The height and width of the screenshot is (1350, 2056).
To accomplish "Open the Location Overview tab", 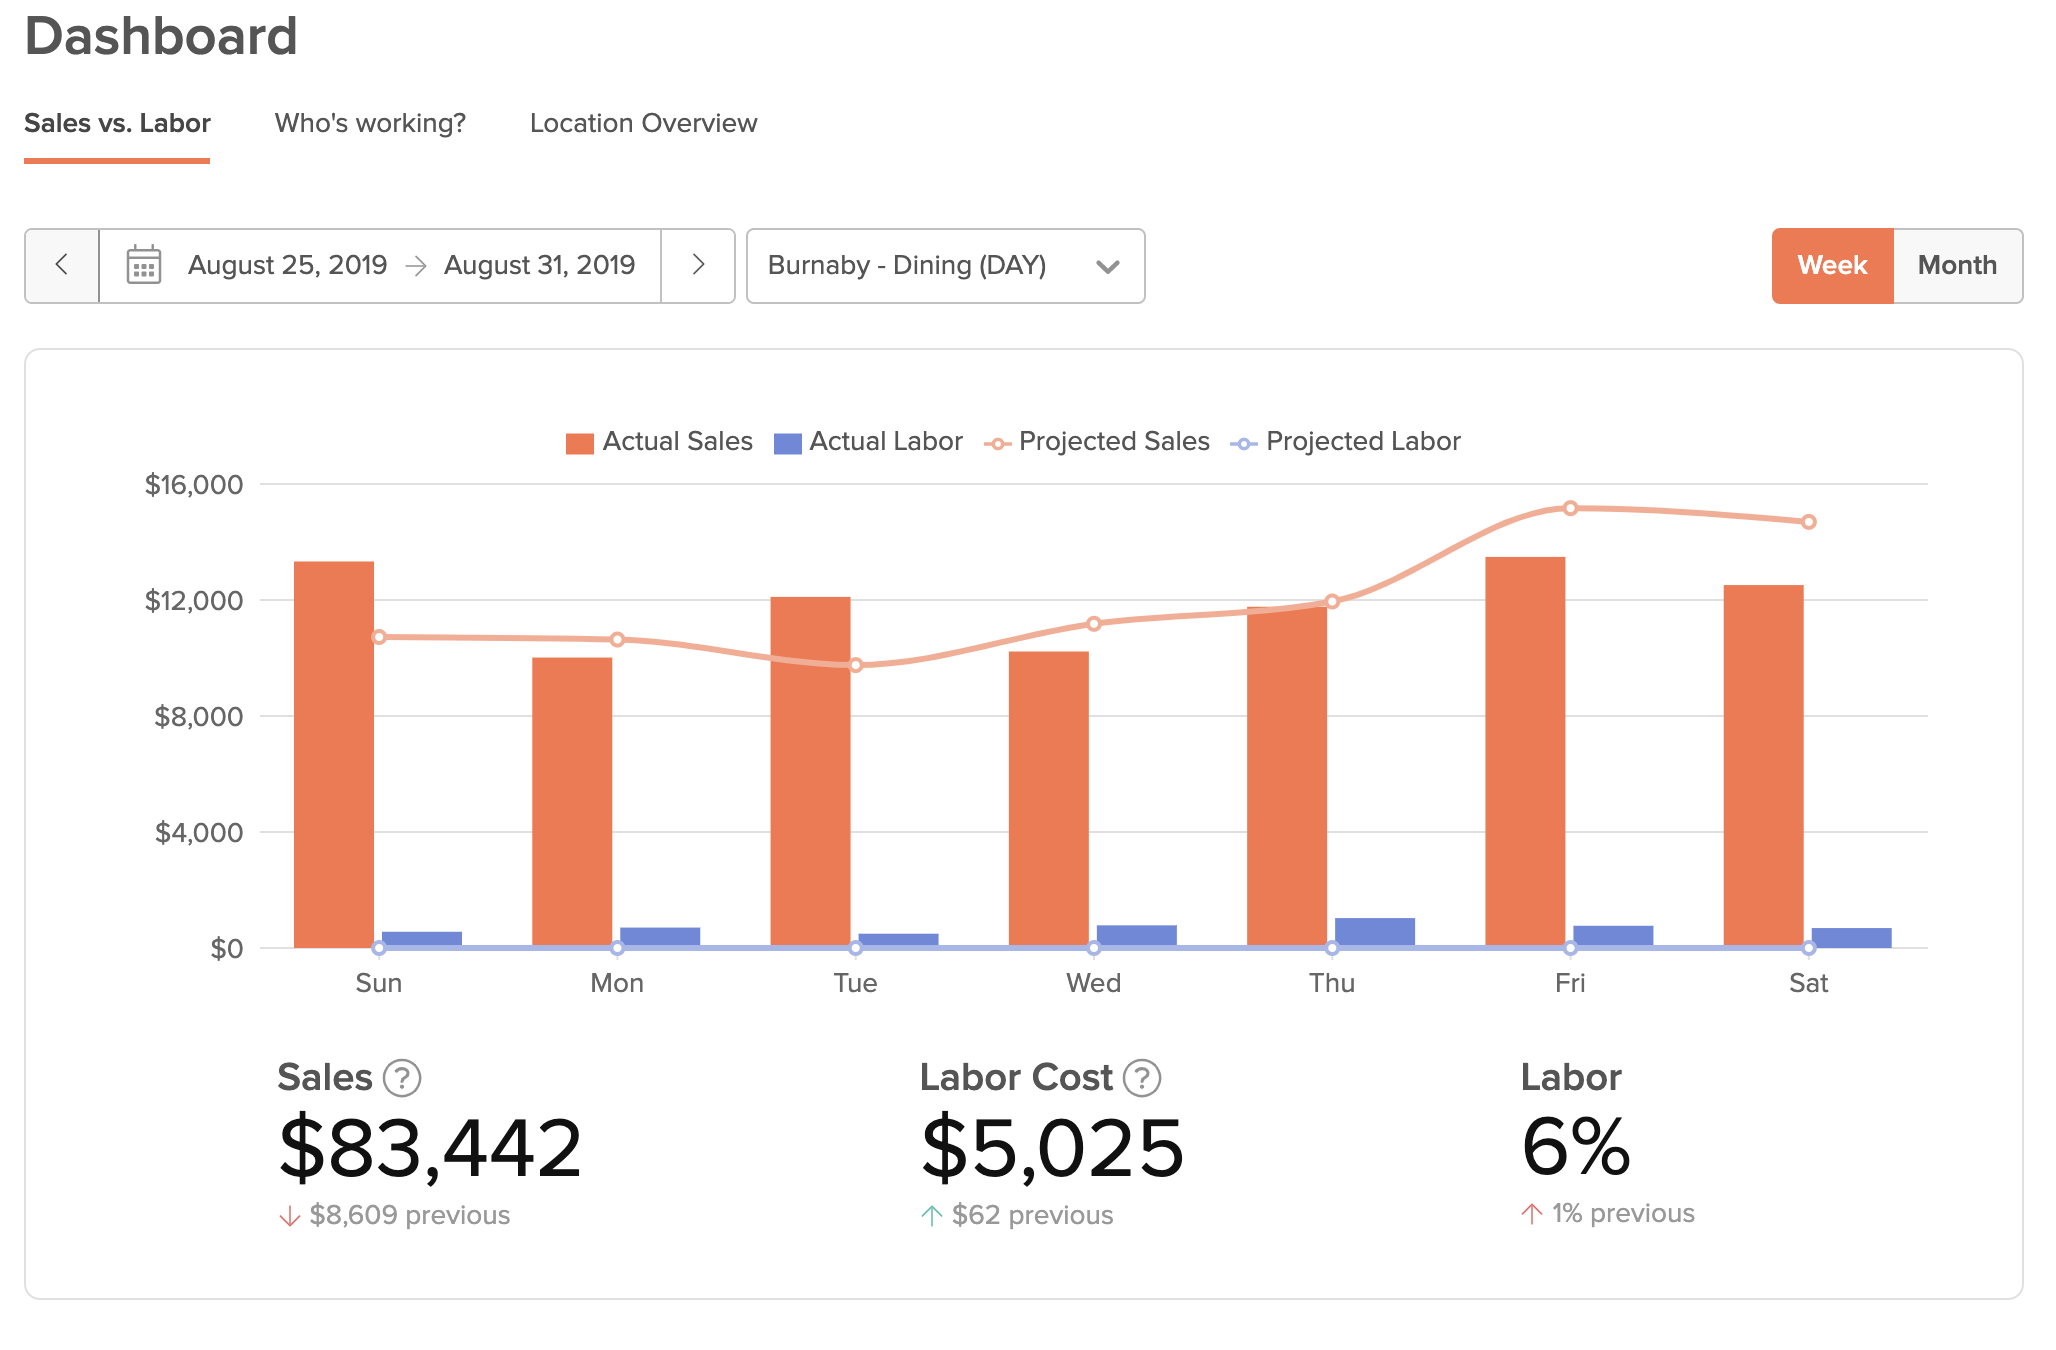I will tap(643, 124).
